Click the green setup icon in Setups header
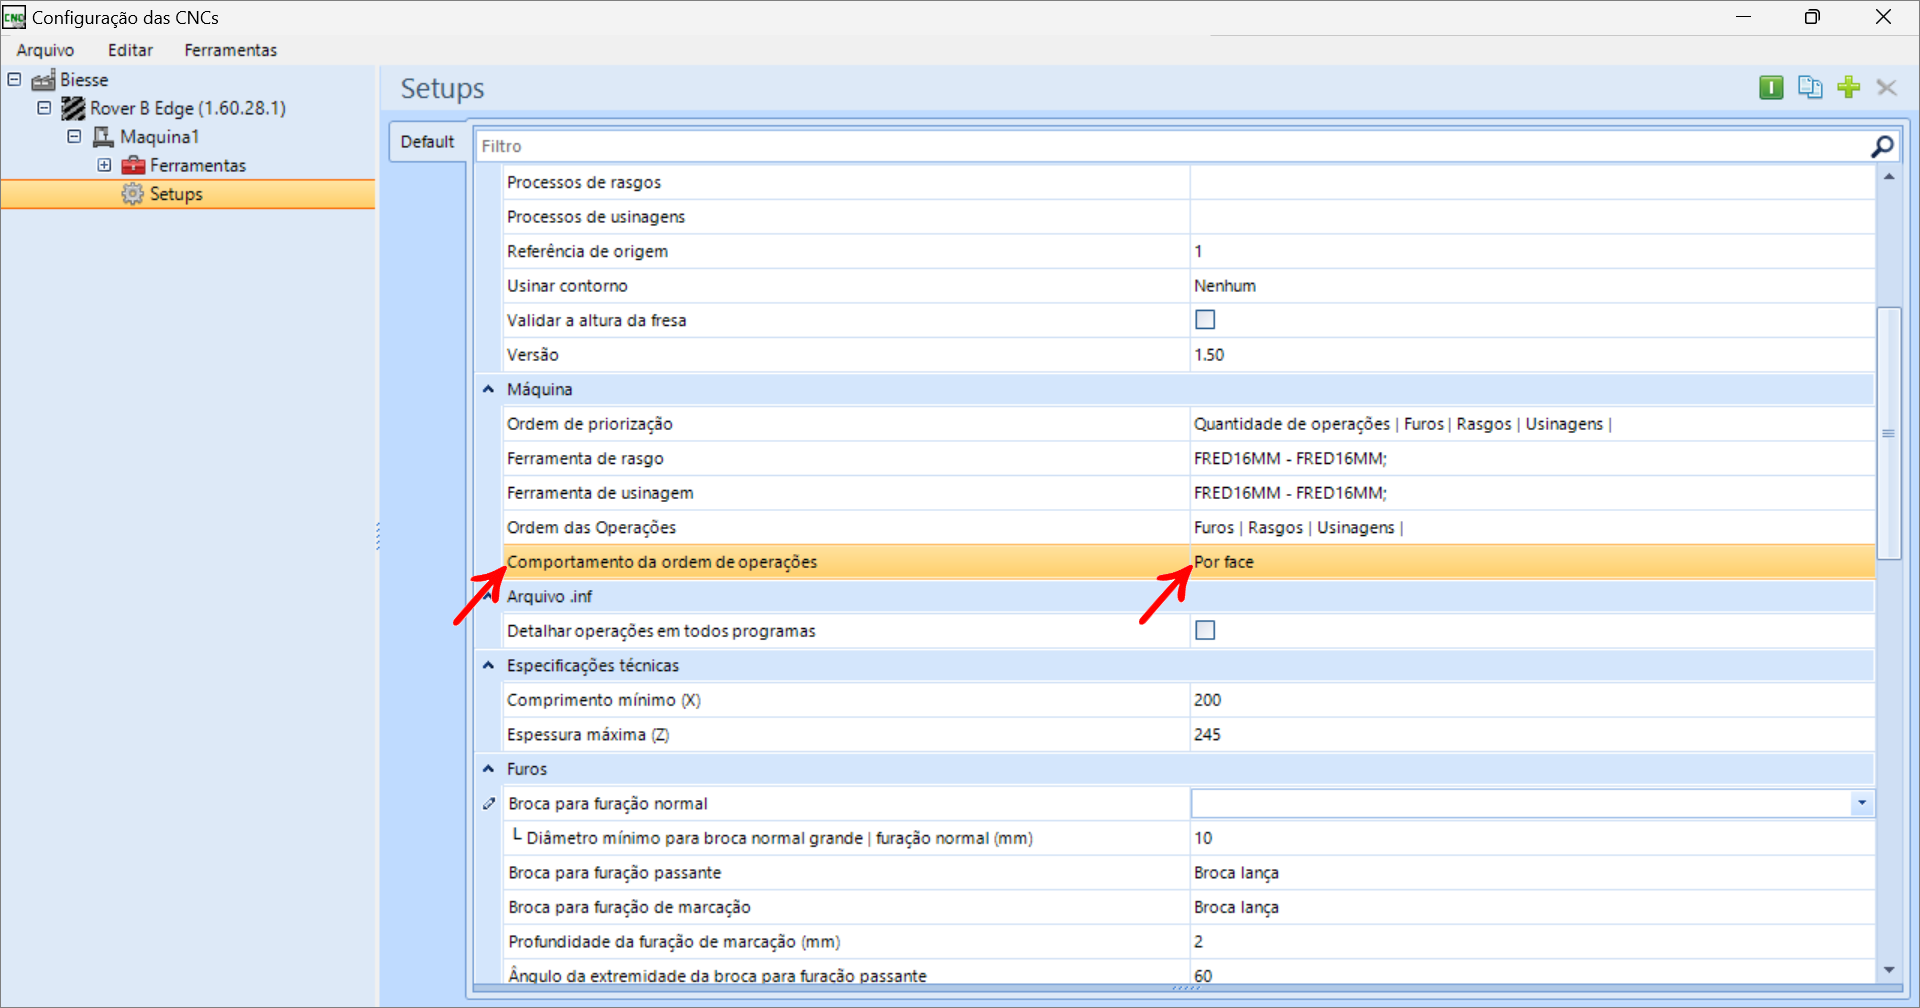 pyautogui.click(x=1771, y=88)
